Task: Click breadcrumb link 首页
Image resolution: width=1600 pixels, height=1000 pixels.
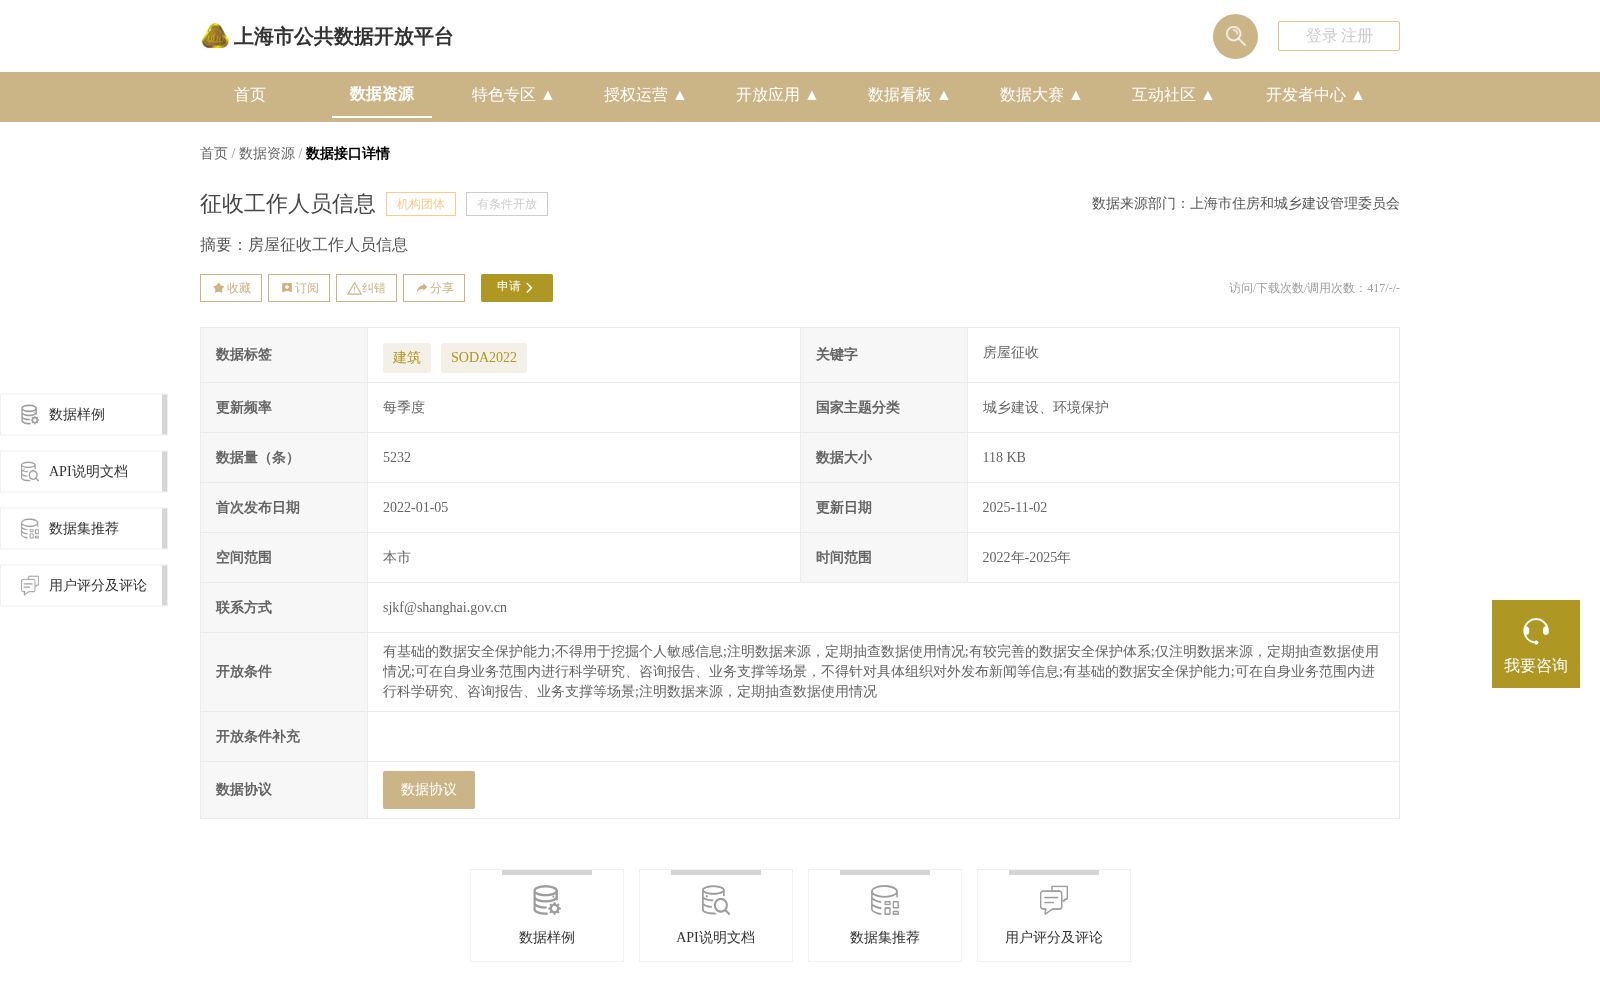Action: point(214,153)
